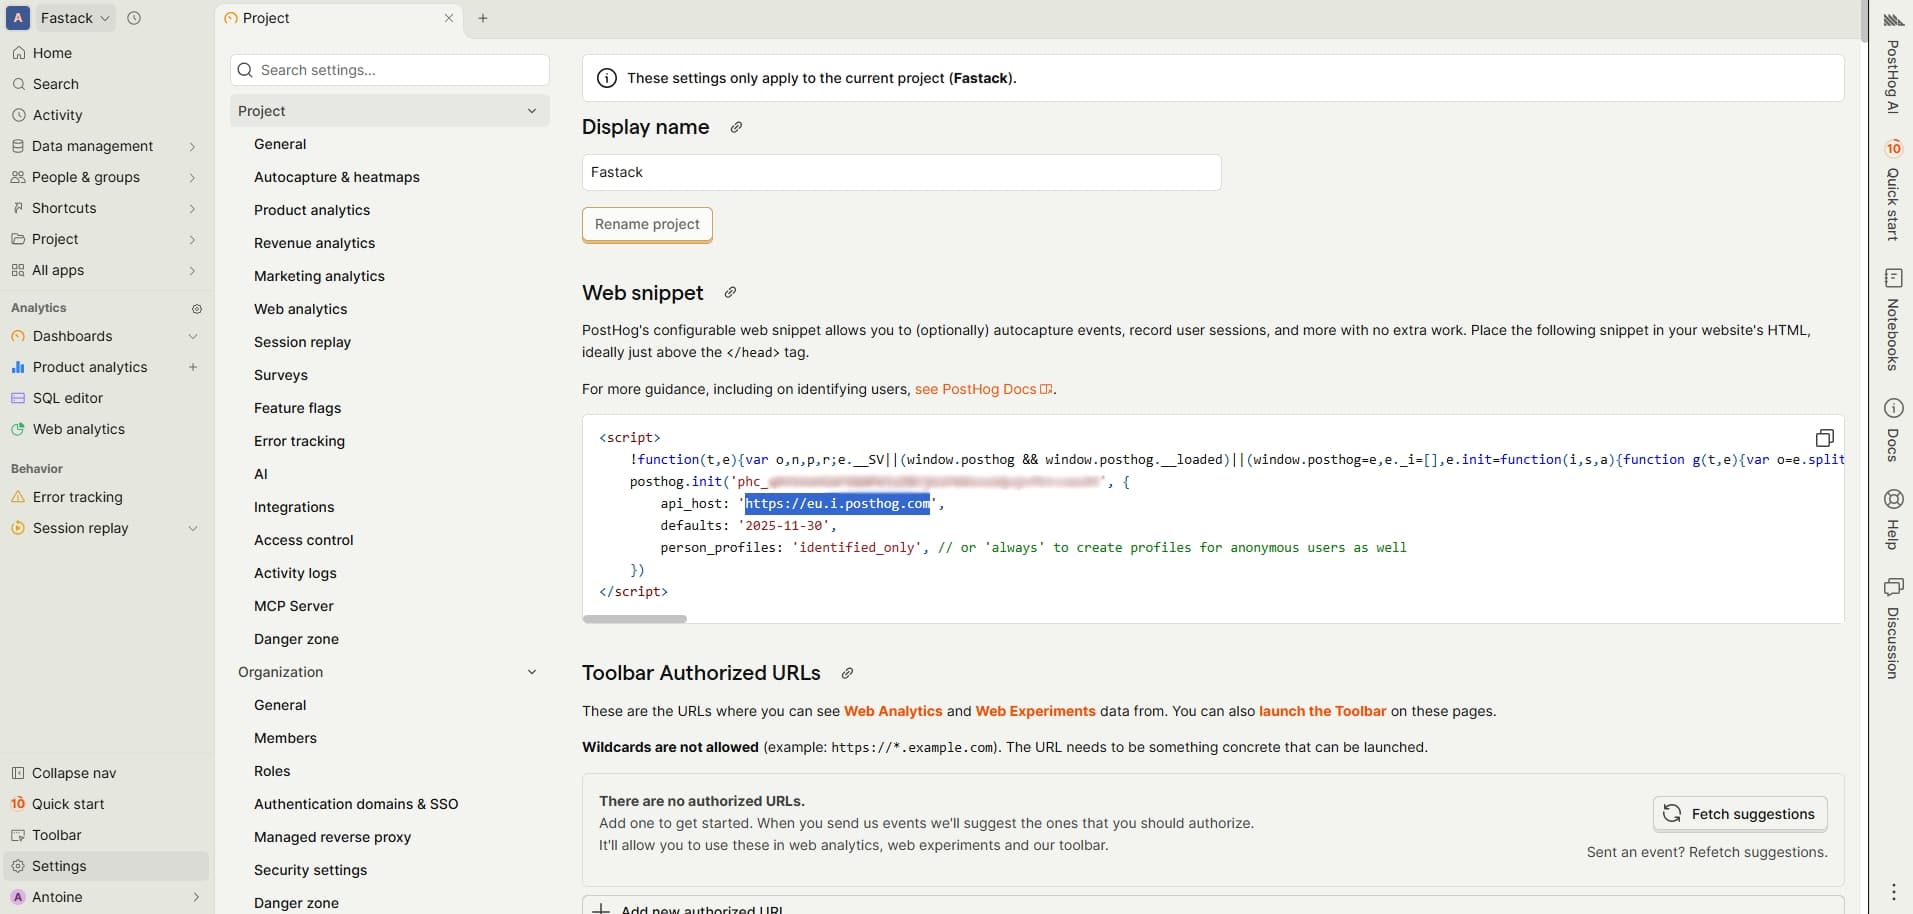Viewport: 1913px width, 914px height.
Task: Click the Dashboards gauge icon
Action: 18,336
